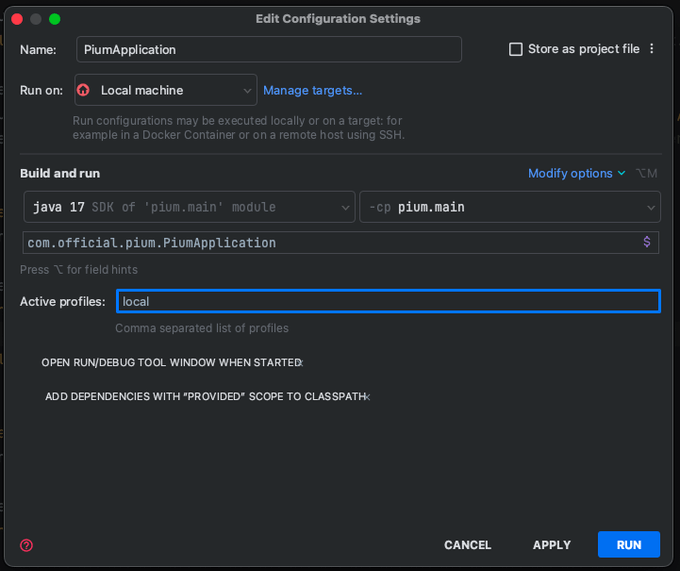
Task: Click the Name field containing PiumApplication
Action: [268, 49]
